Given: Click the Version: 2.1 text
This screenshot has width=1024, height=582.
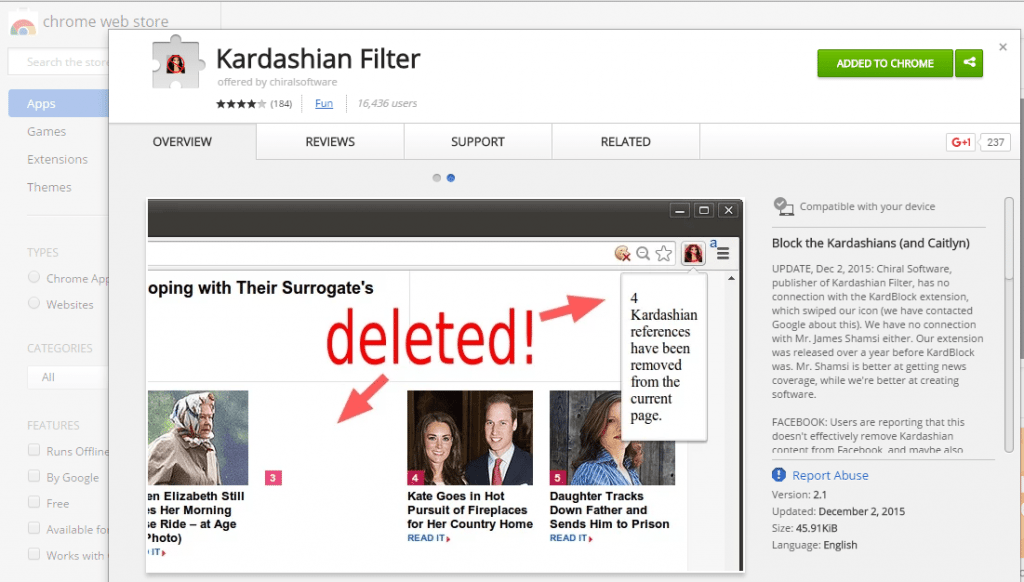Looking at the screenshot, I should coord(799,494).
